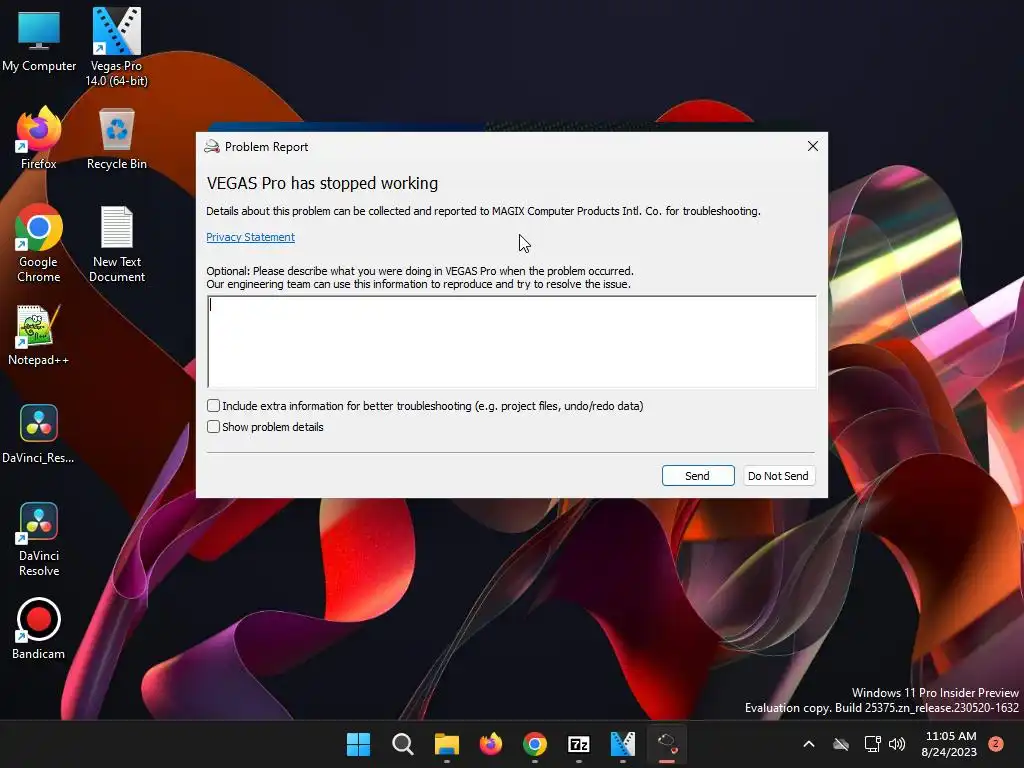This screenshot has width=1024, height=768.
Task: Focus the problem description text box
Action: 512,342
